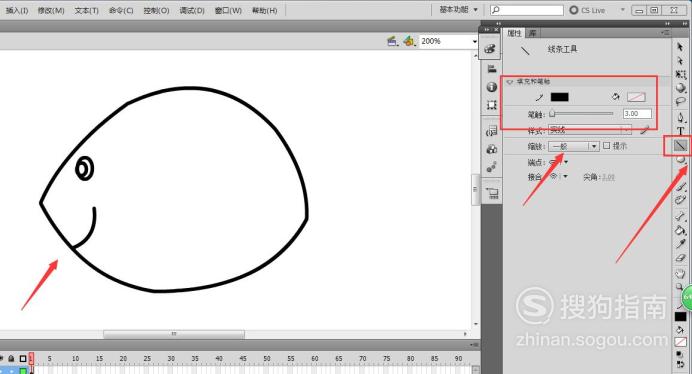Open the Info panel icon

[492, 87]
